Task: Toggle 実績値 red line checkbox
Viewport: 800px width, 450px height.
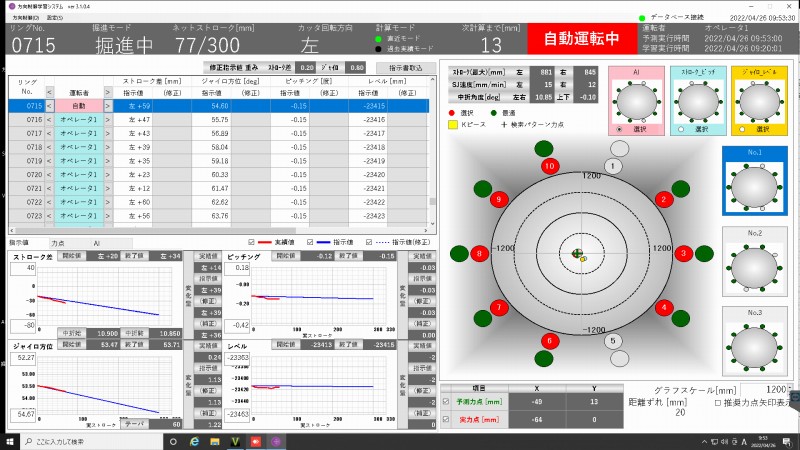Action: pos(252,242)
